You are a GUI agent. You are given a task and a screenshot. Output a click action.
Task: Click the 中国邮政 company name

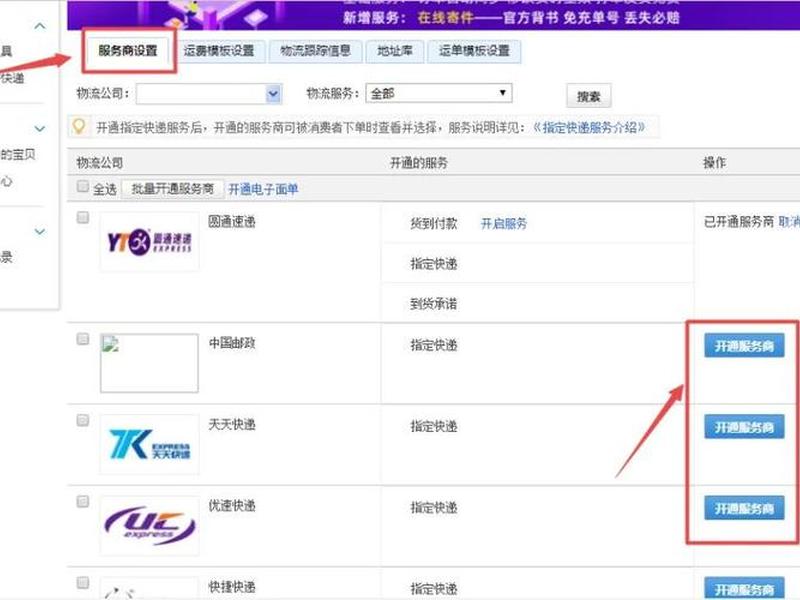(232, 343)
